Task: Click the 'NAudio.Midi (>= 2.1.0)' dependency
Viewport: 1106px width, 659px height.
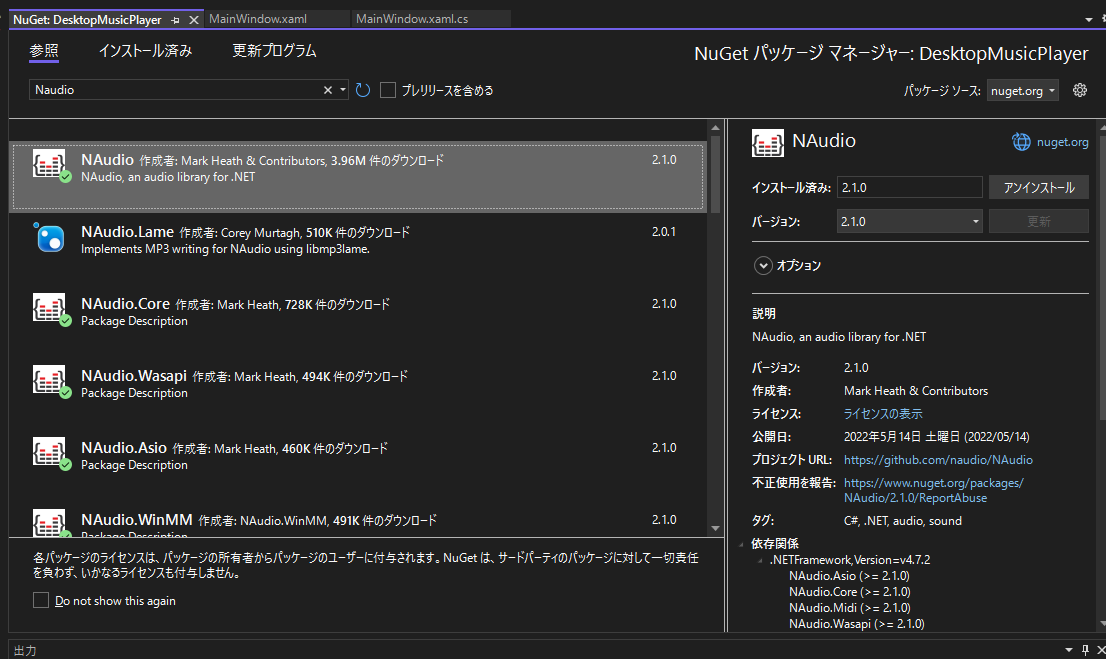Action: pyautogui.click(x=850, y=608)
